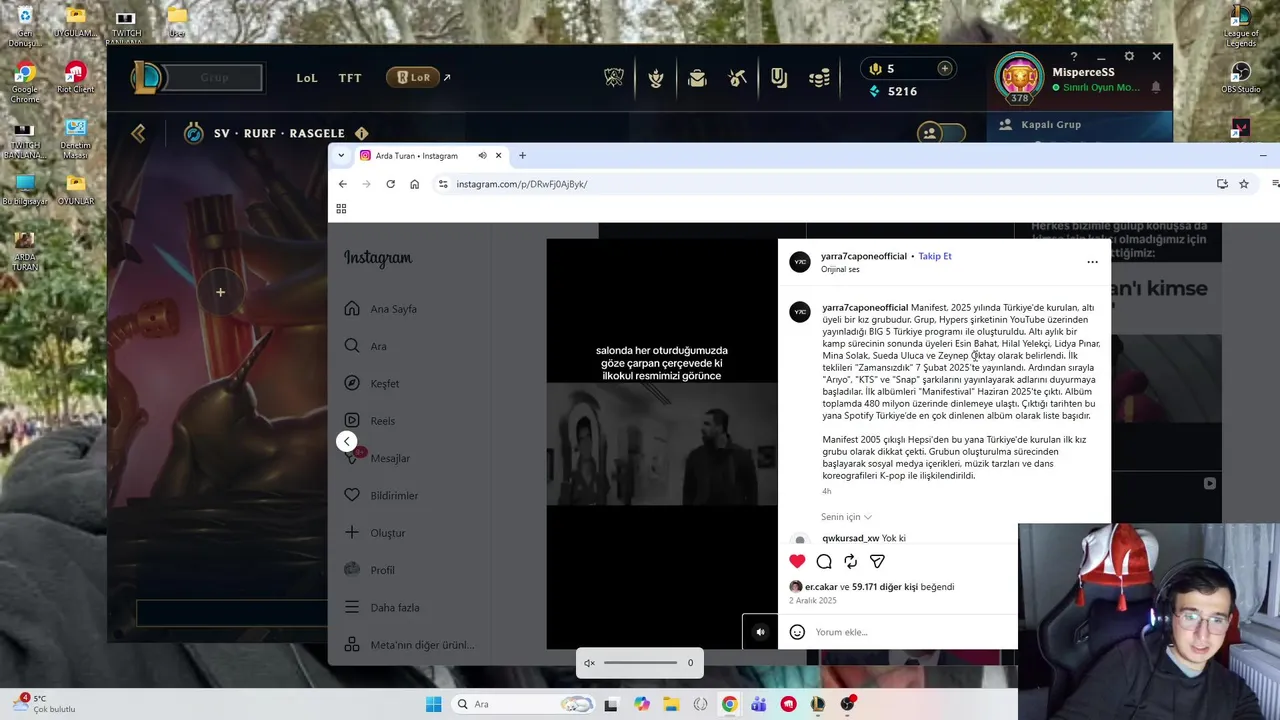Open the LoR tab in League client
Screen dimensions: 1280x720
pyautogui.click(x=413, y=77)
